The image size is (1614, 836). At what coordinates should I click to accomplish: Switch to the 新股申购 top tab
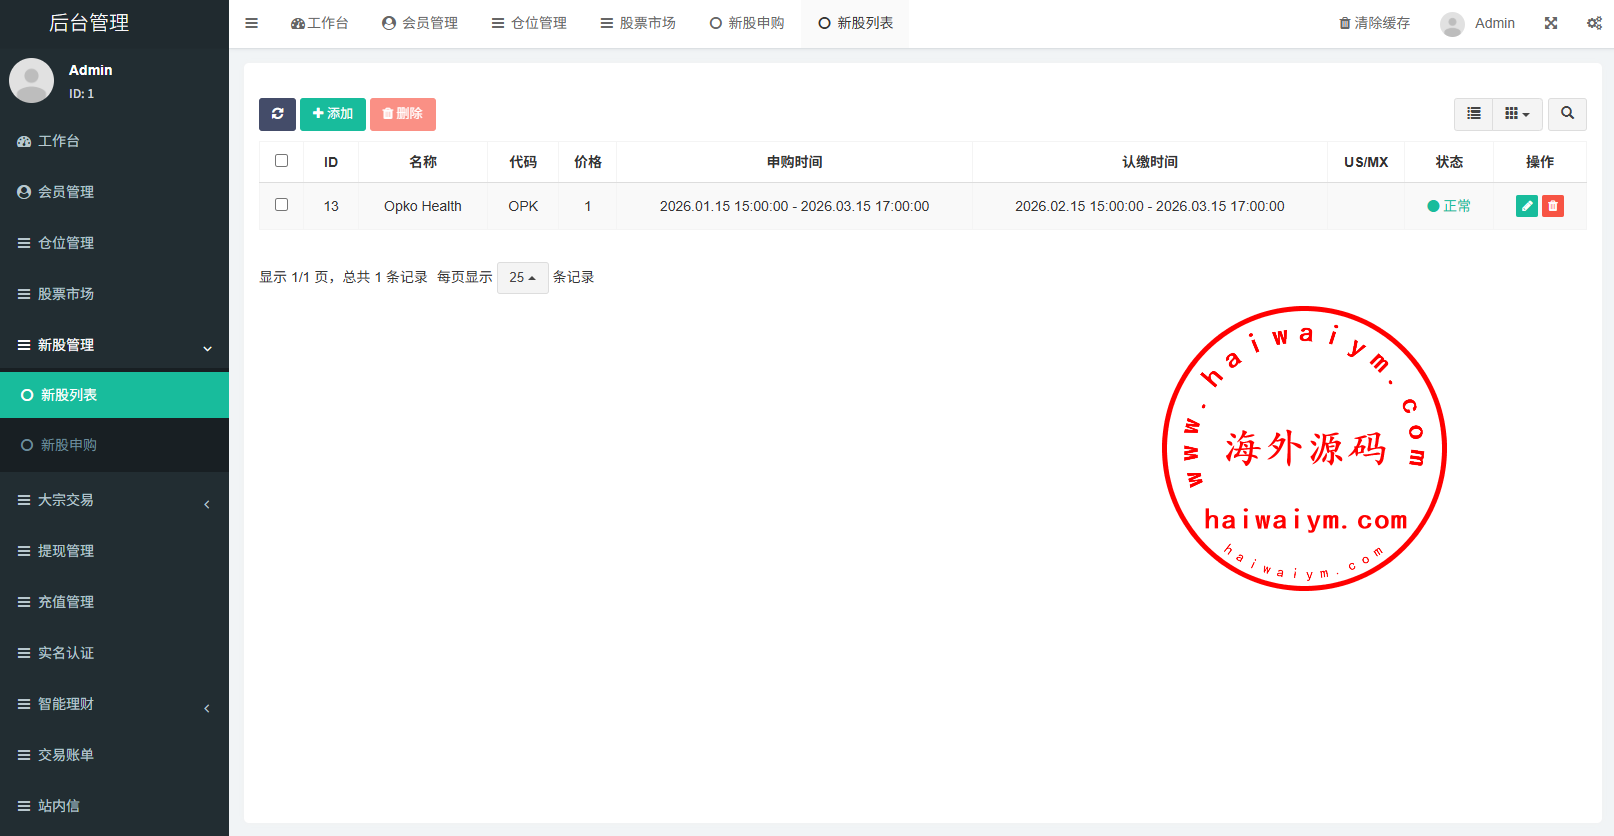(x=747, y=23)
